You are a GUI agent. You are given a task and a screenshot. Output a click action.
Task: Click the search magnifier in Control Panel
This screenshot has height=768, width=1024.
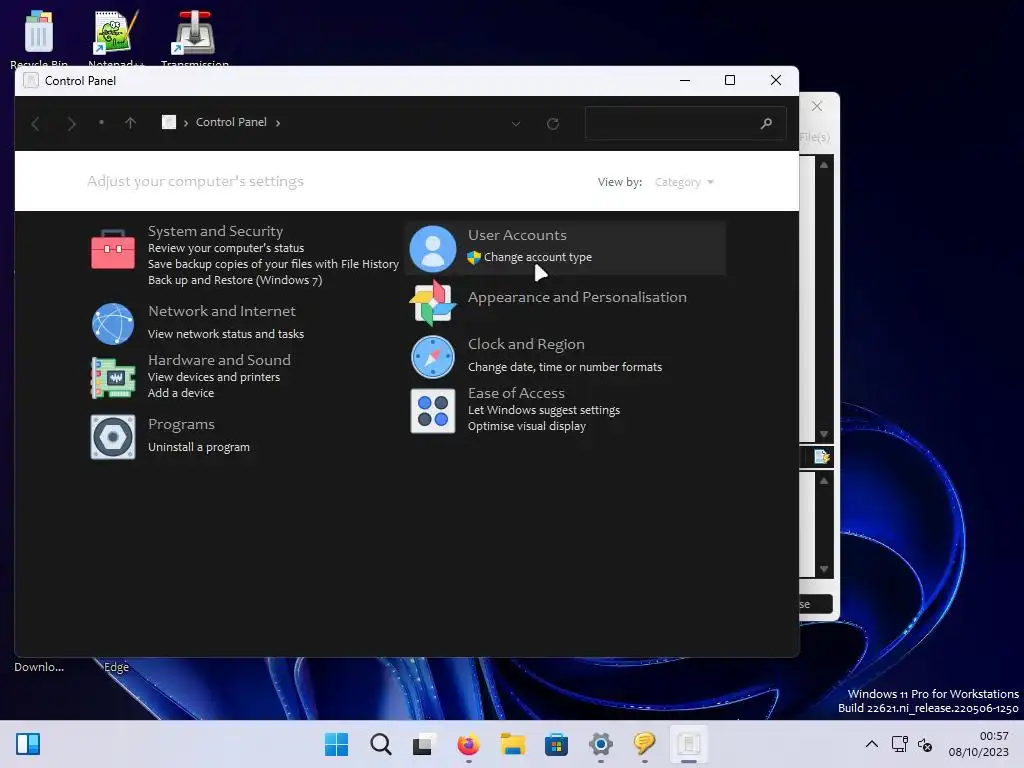tap(766, 123)
